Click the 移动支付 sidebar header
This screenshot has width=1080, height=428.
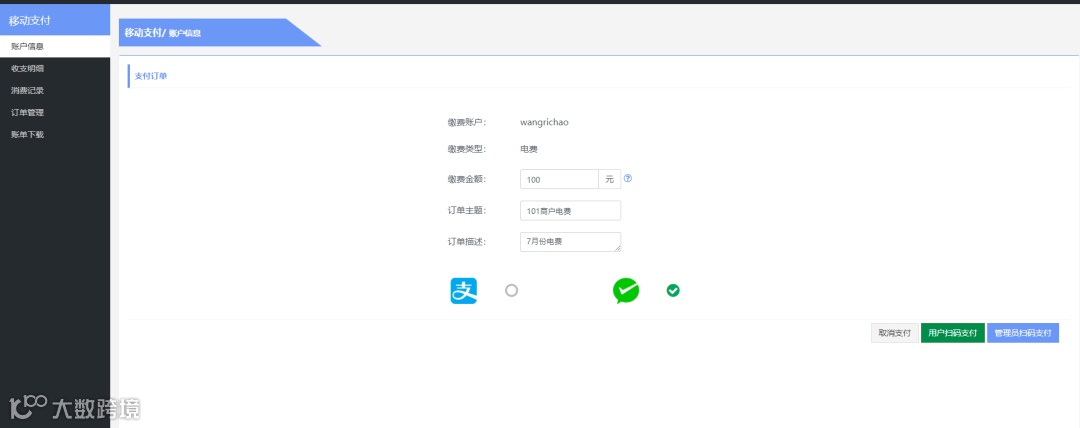(x=55, y=20)
